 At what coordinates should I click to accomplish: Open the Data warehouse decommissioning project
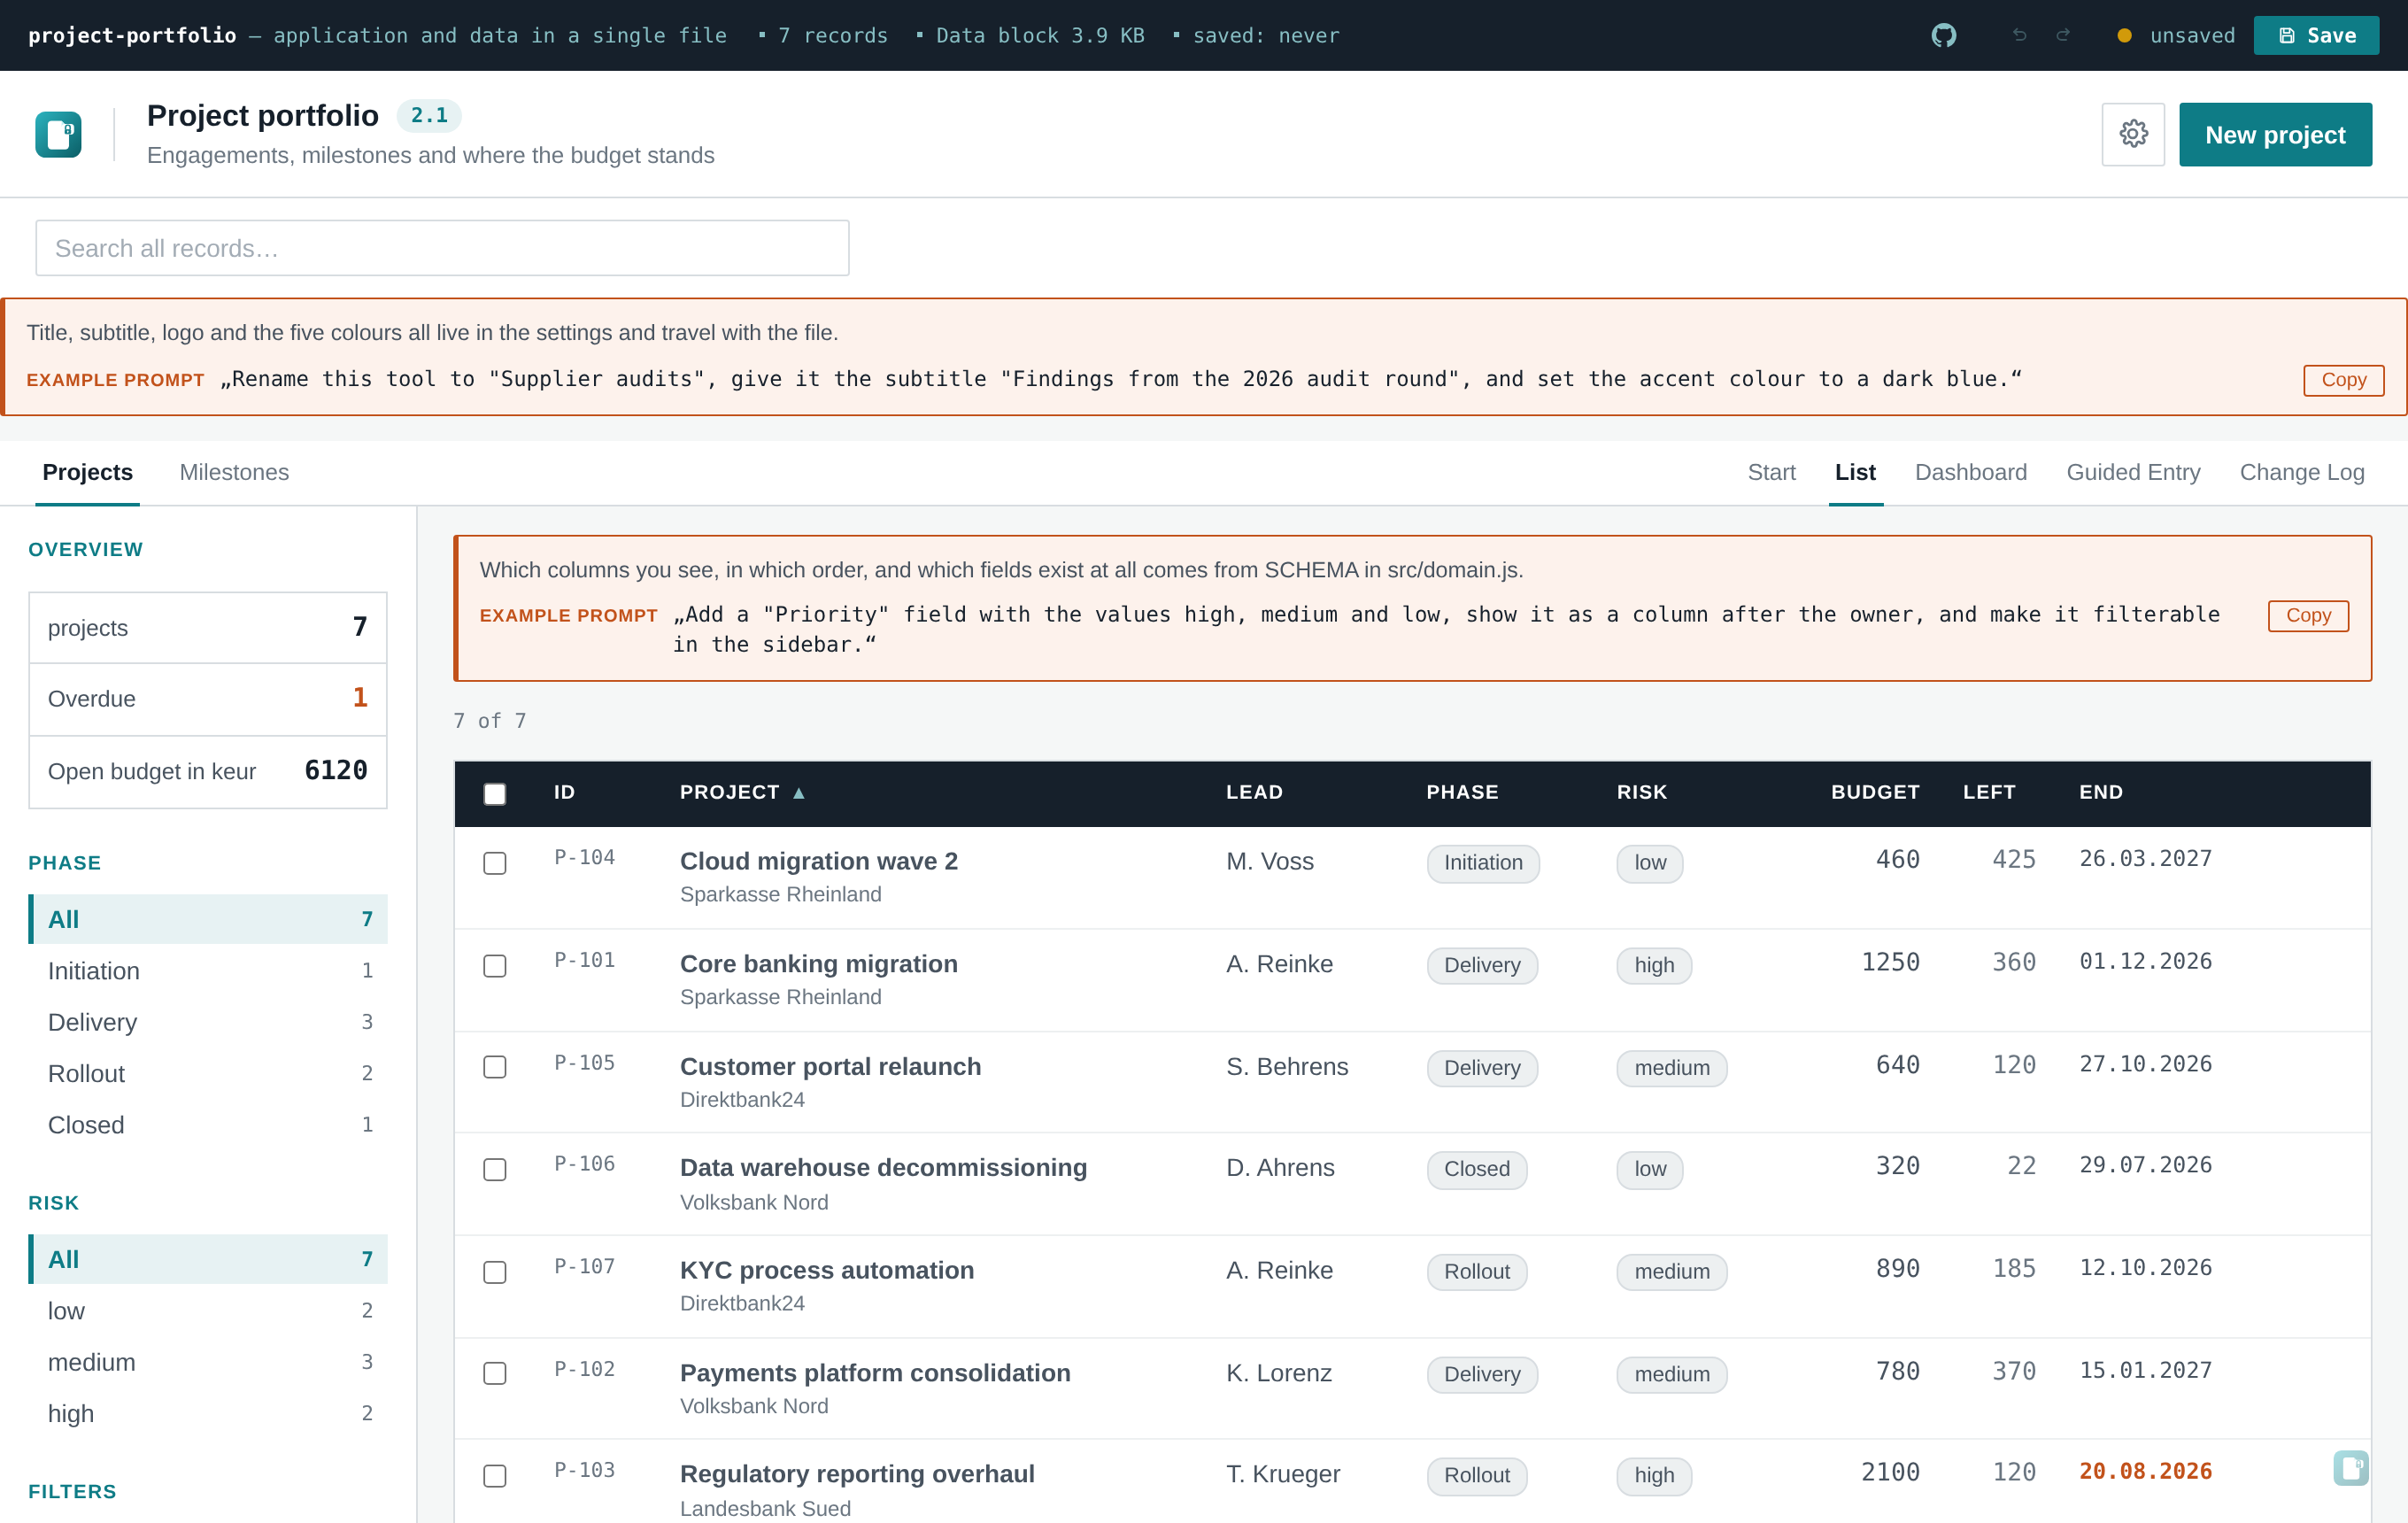click(883, 1168)
